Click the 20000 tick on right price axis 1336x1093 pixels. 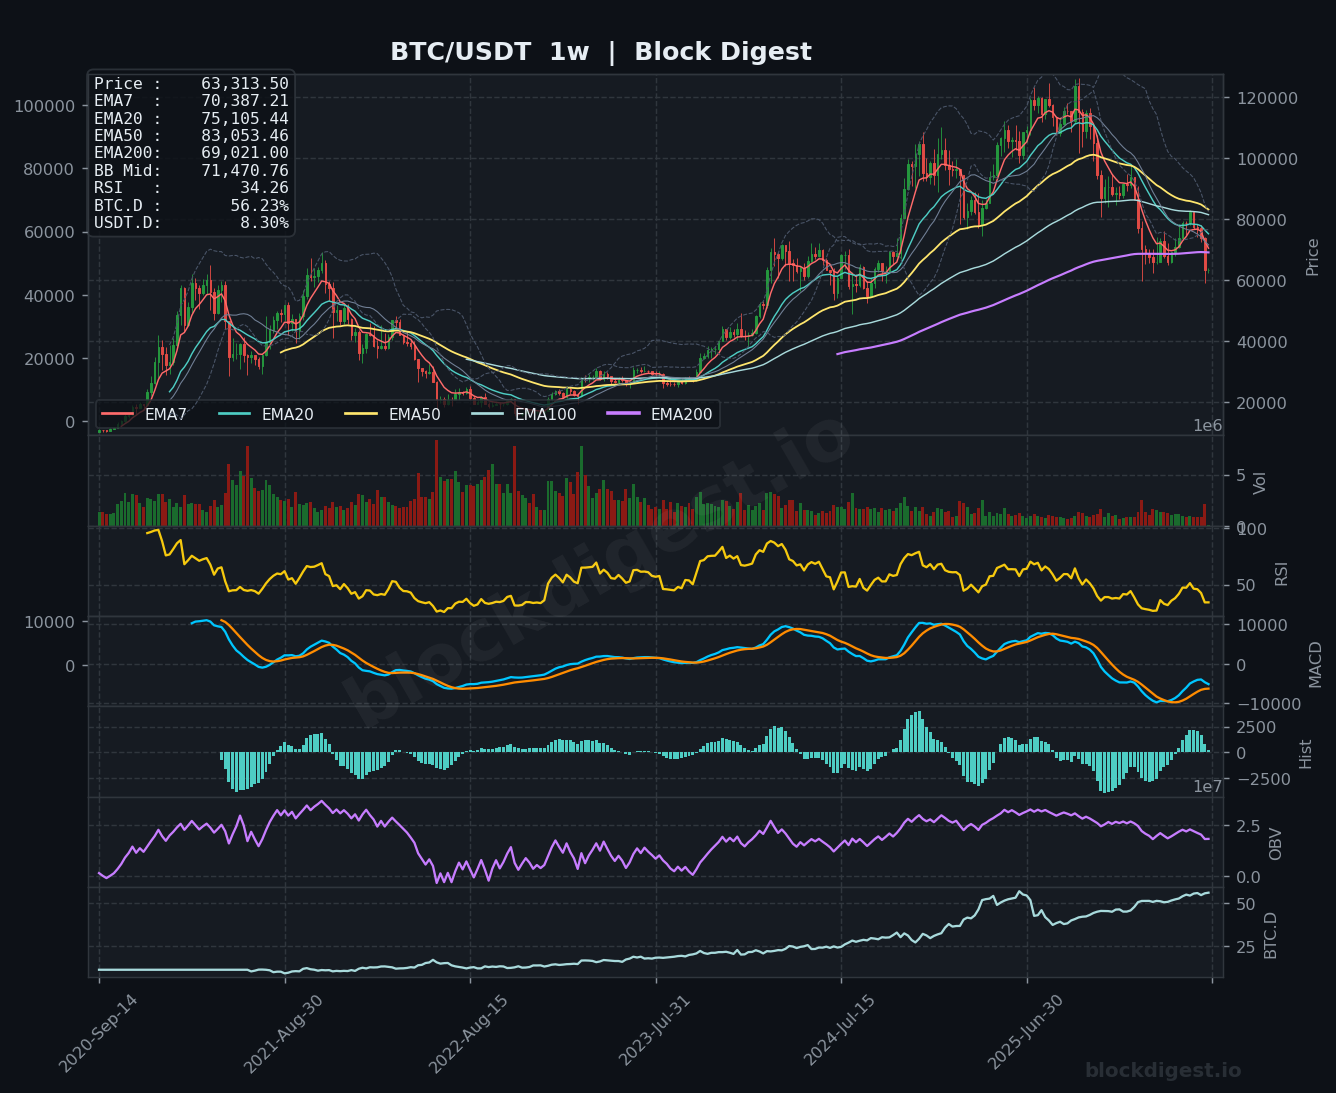coord(1262,403)
